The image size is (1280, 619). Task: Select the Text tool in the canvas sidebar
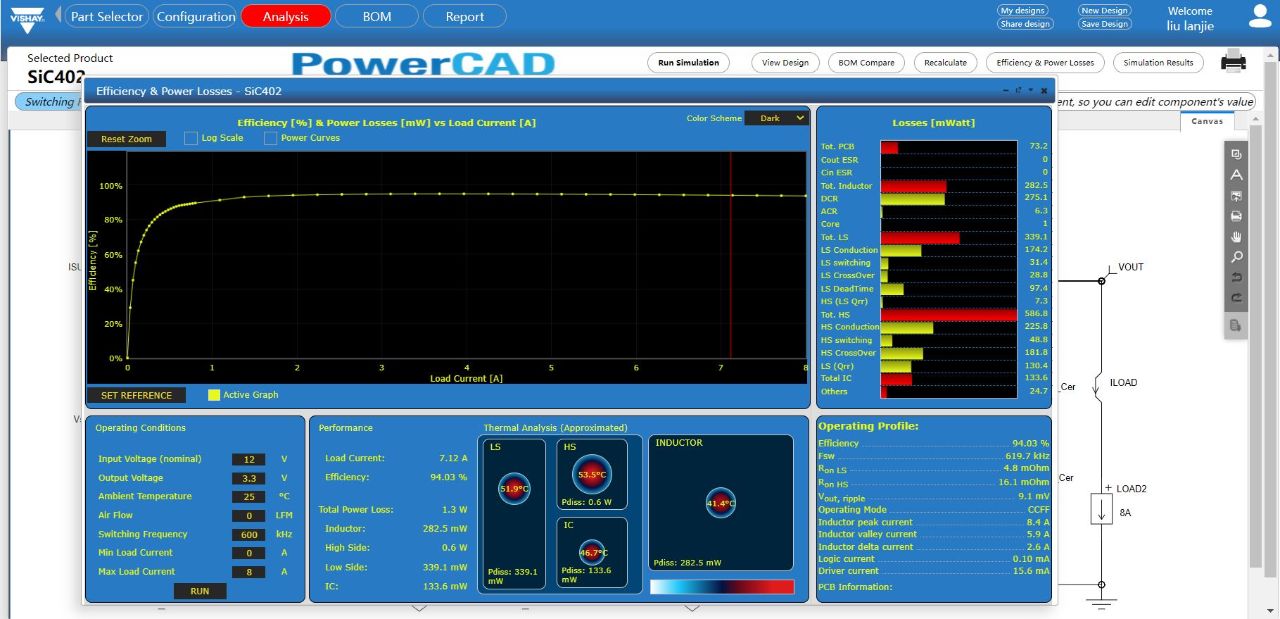[x=1237, y=175]
